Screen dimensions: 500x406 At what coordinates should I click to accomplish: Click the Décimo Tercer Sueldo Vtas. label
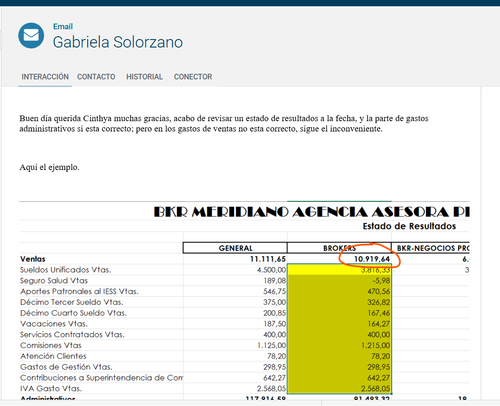[72, 302]
